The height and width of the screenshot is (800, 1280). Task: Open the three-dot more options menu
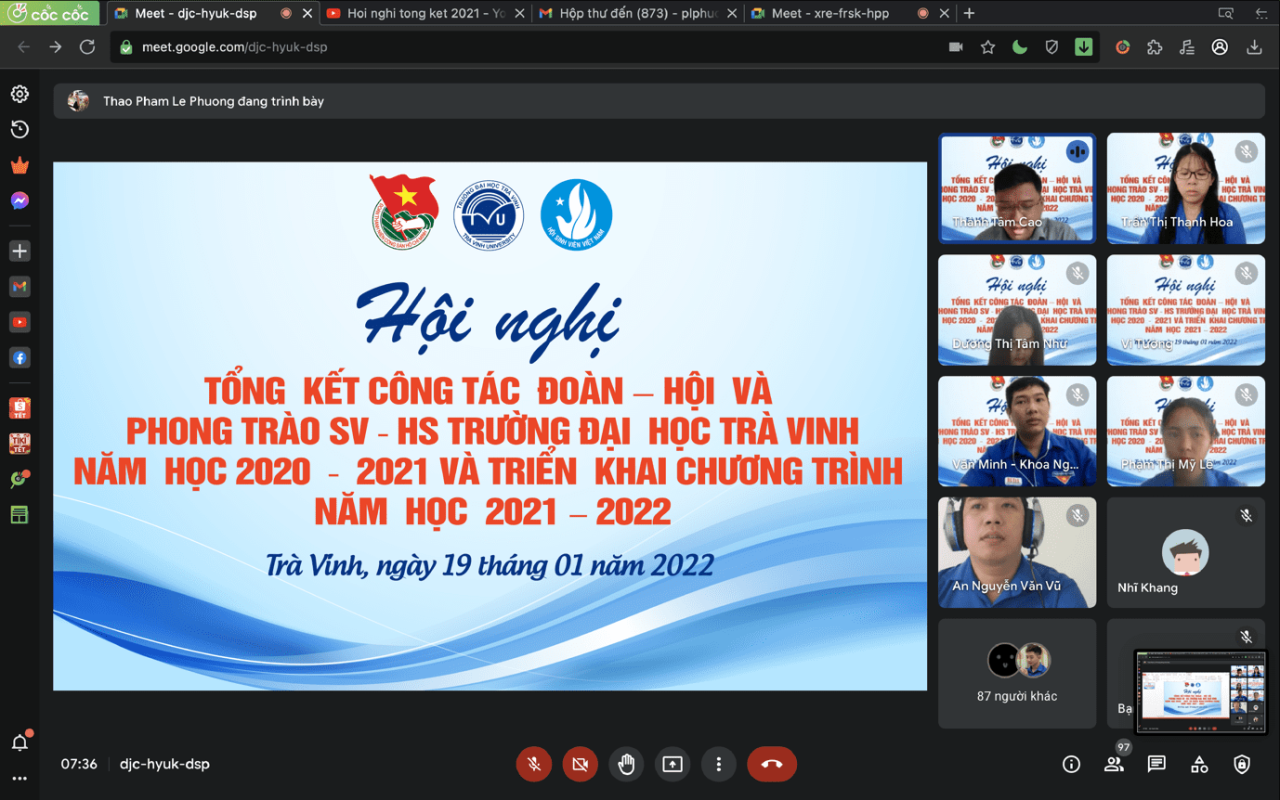tap(718, 764)
